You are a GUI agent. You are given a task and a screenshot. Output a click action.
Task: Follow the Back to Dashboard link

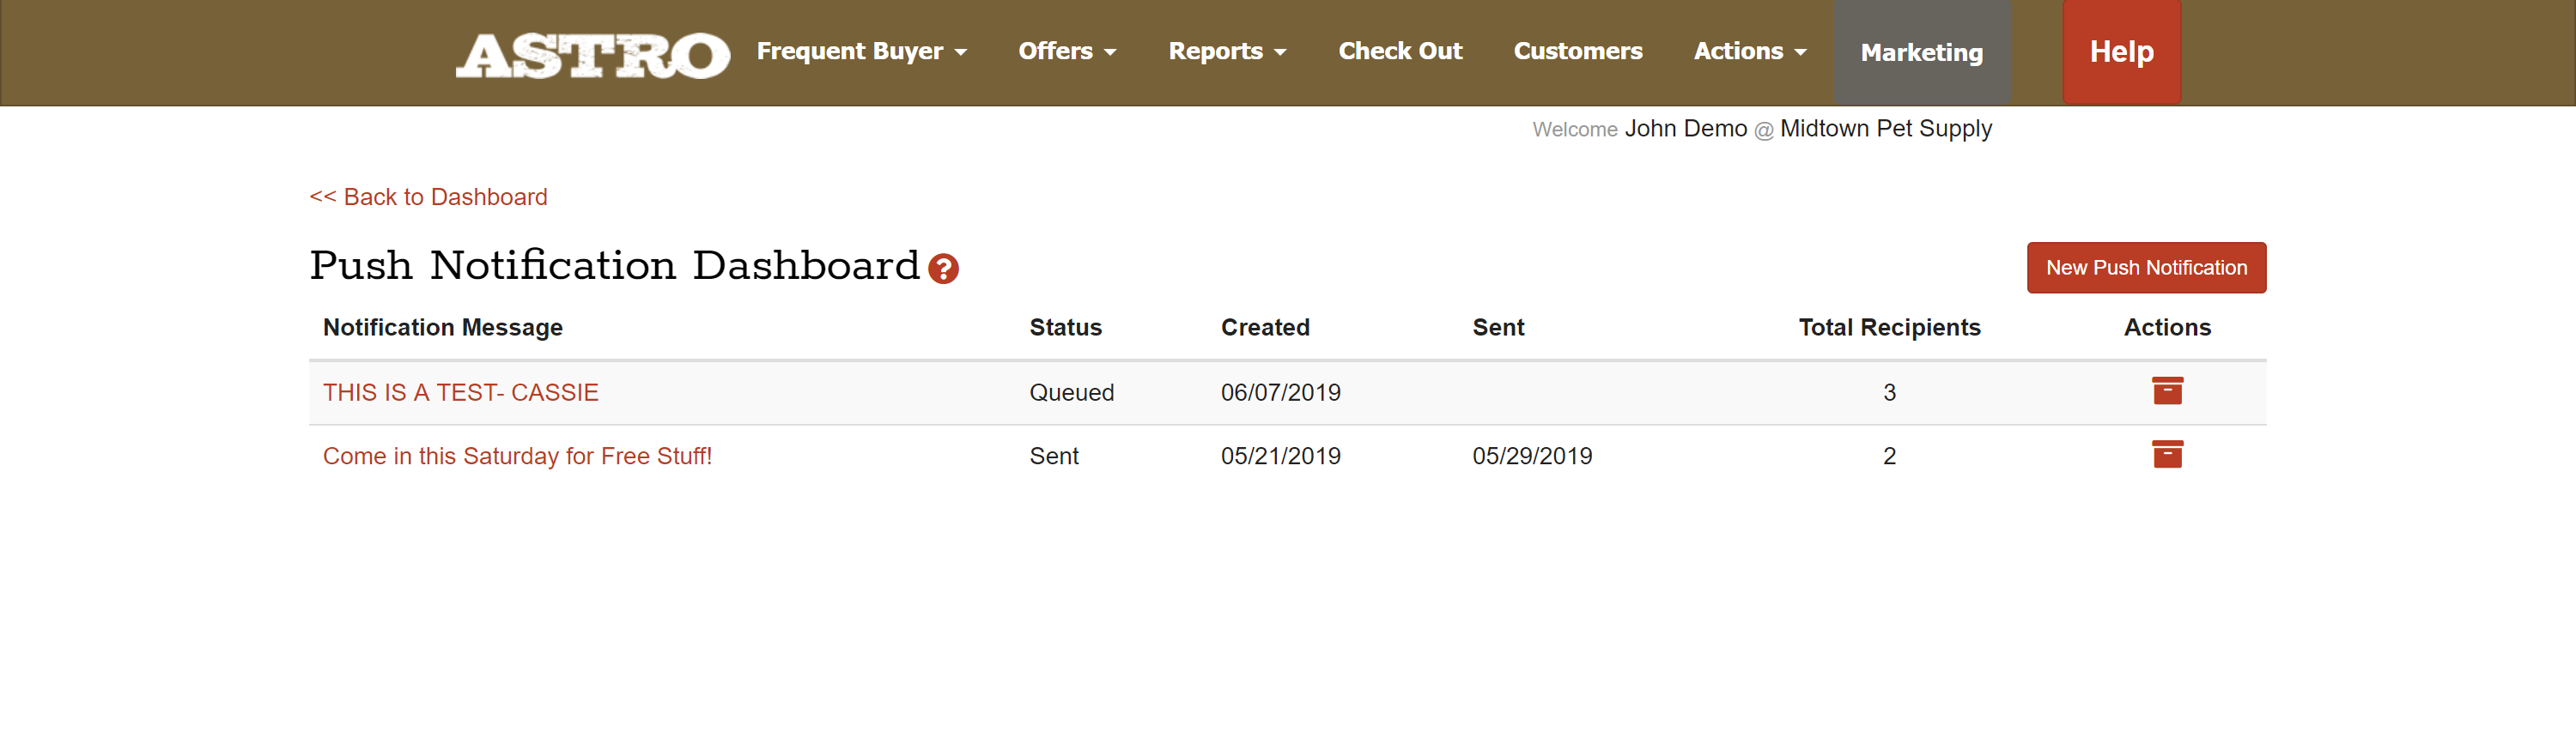[428, 197]
